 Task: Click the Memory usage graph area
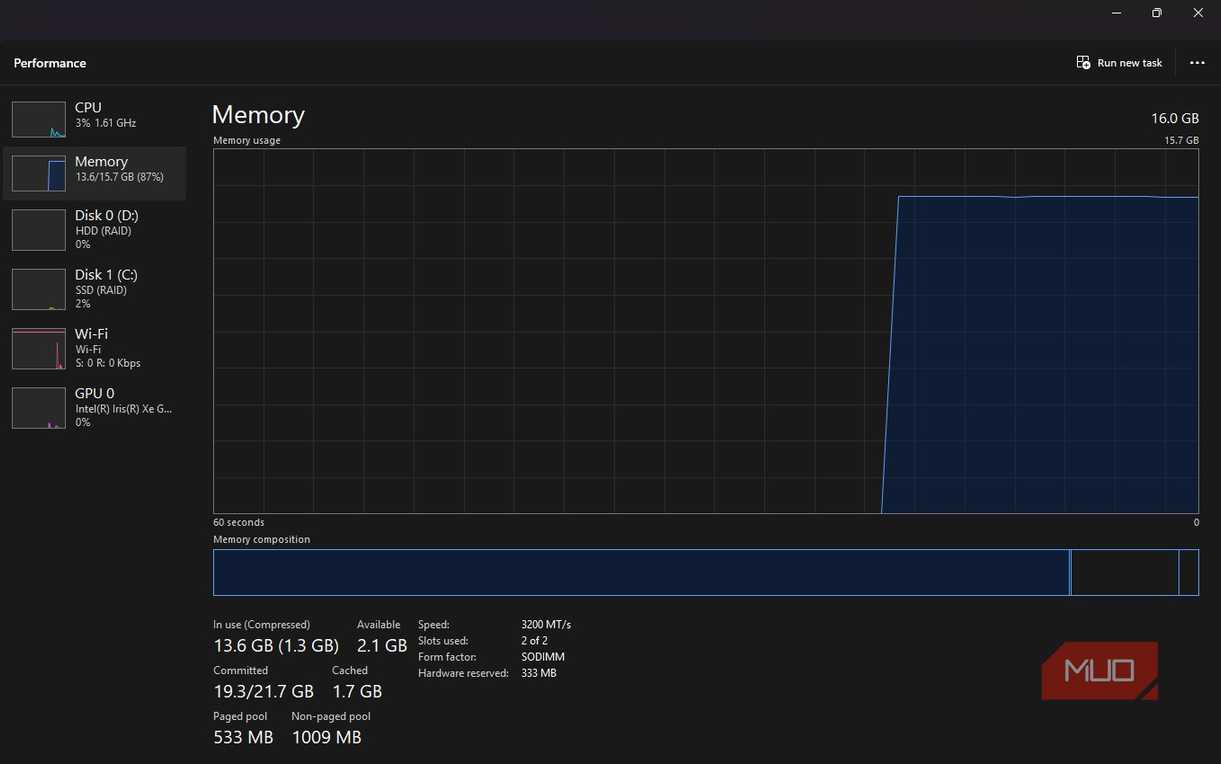tap(705, 331)
